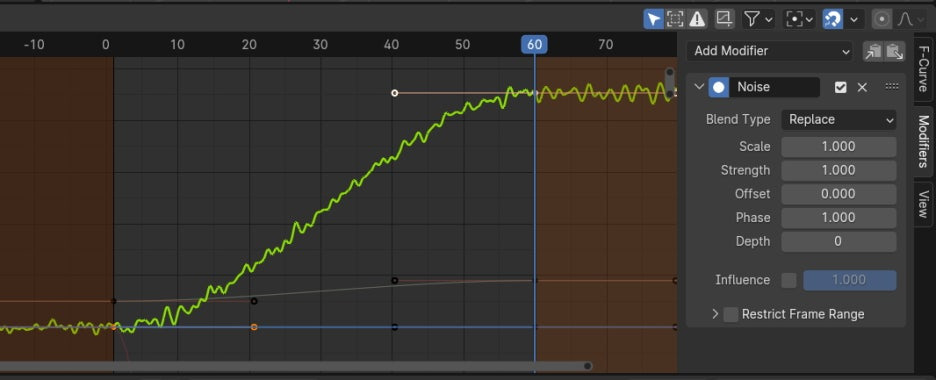Screen dimensions: 936x380
Task: Select orange keyframe at frame 20
Action: [254, 327]
